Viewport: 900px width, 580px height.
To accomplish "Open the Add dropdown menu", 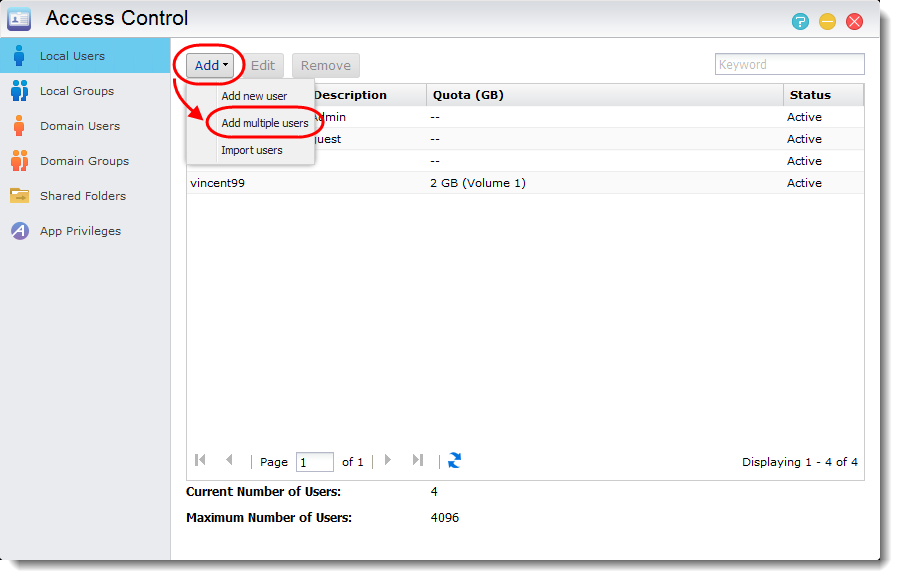I will (x=208, y=63).
